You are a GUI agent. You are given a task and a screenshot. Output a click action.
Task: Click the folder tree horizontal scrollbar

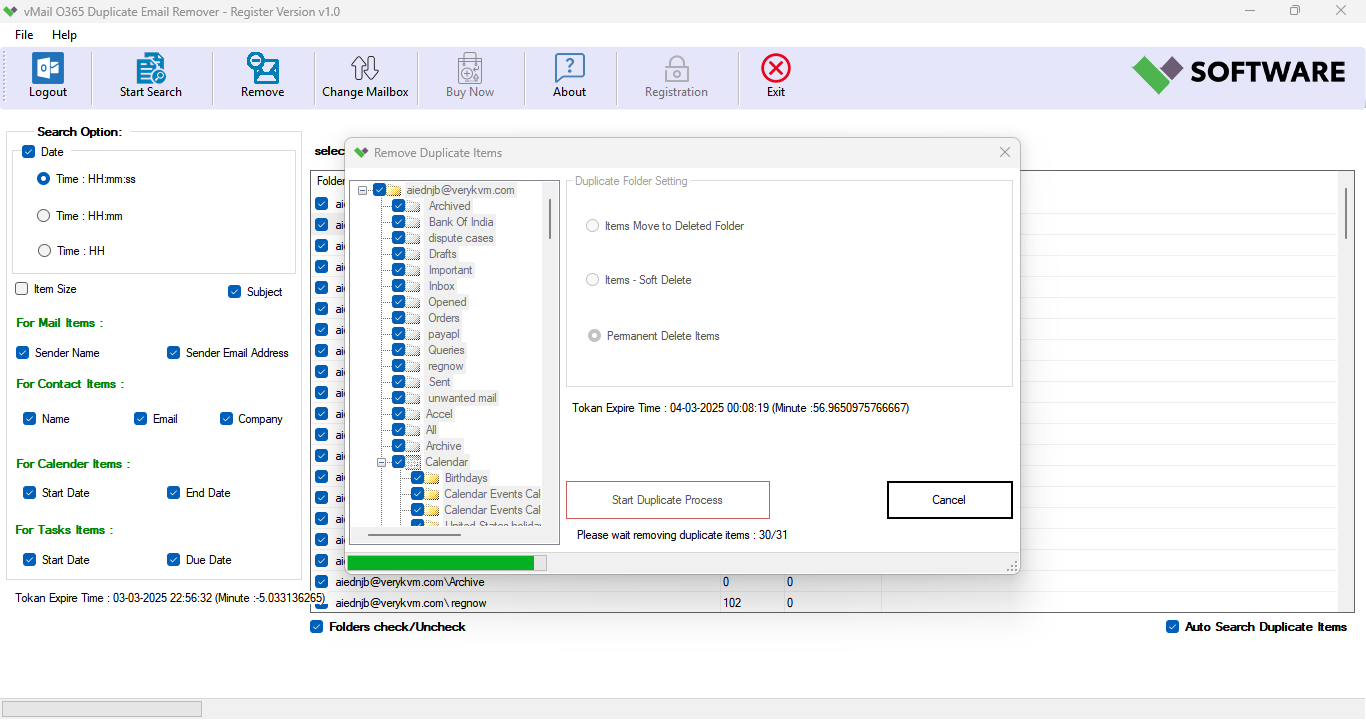(x=414, y=535)
